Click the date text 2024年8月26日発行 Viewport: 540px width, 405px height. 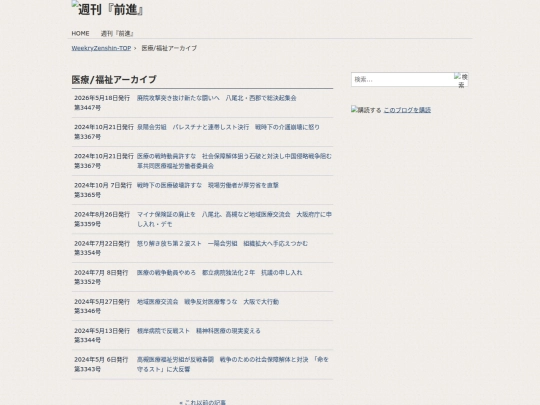pyautogui.click(x=102, y=215)
